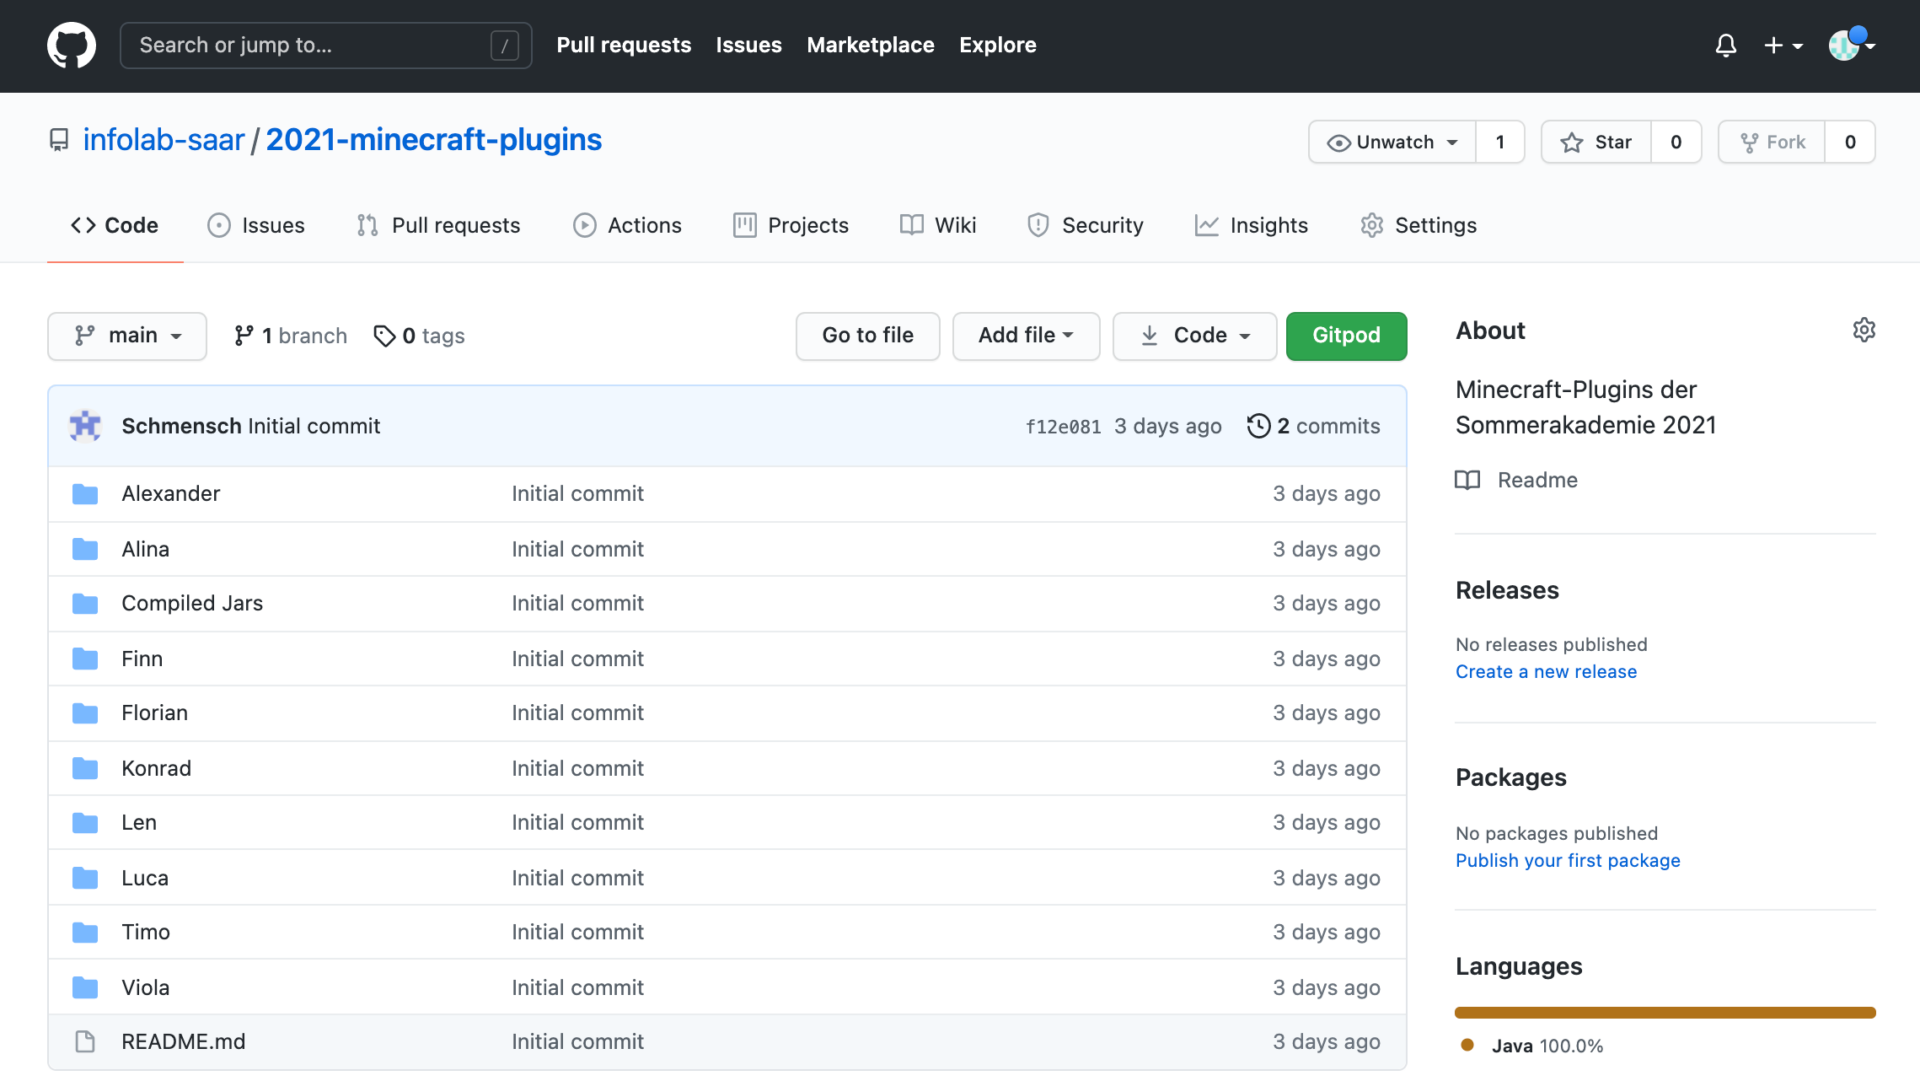This screenshot has height=1081, width=1920.
Task: Click the GitHub Octocat home logo
Action: 71,45
